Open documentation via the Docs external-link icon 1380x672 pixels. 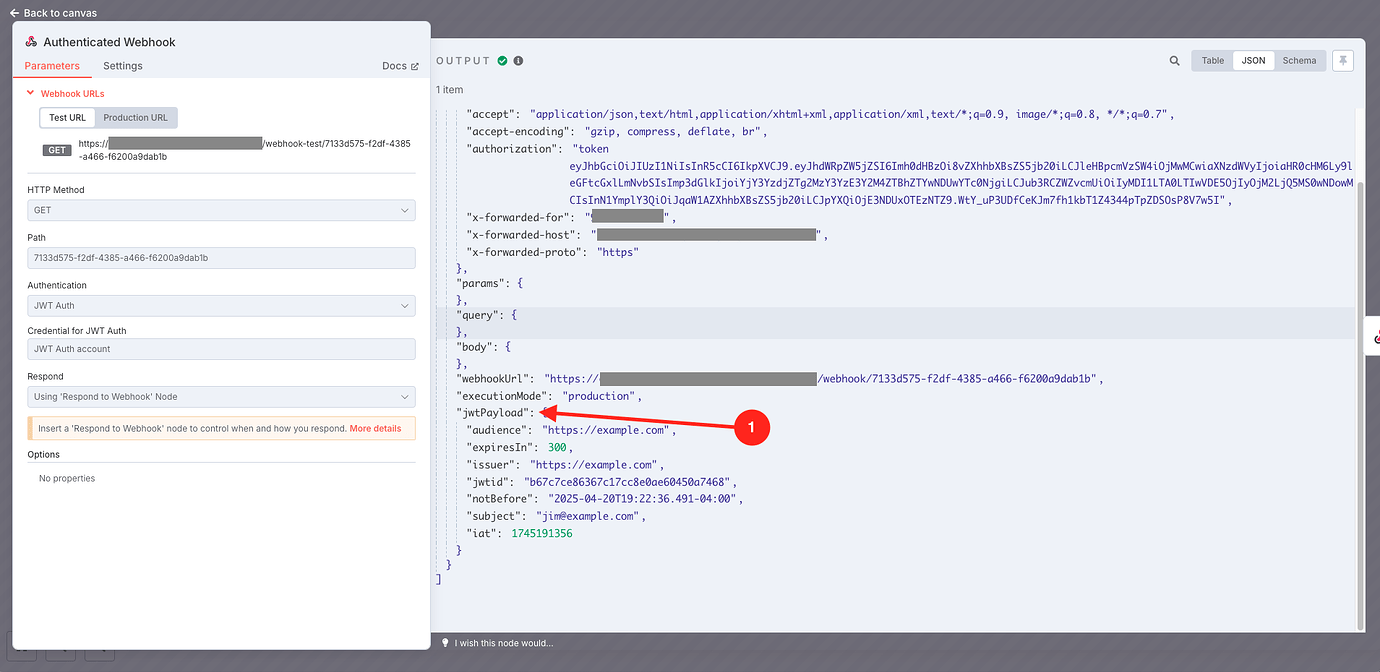point(415,65)
